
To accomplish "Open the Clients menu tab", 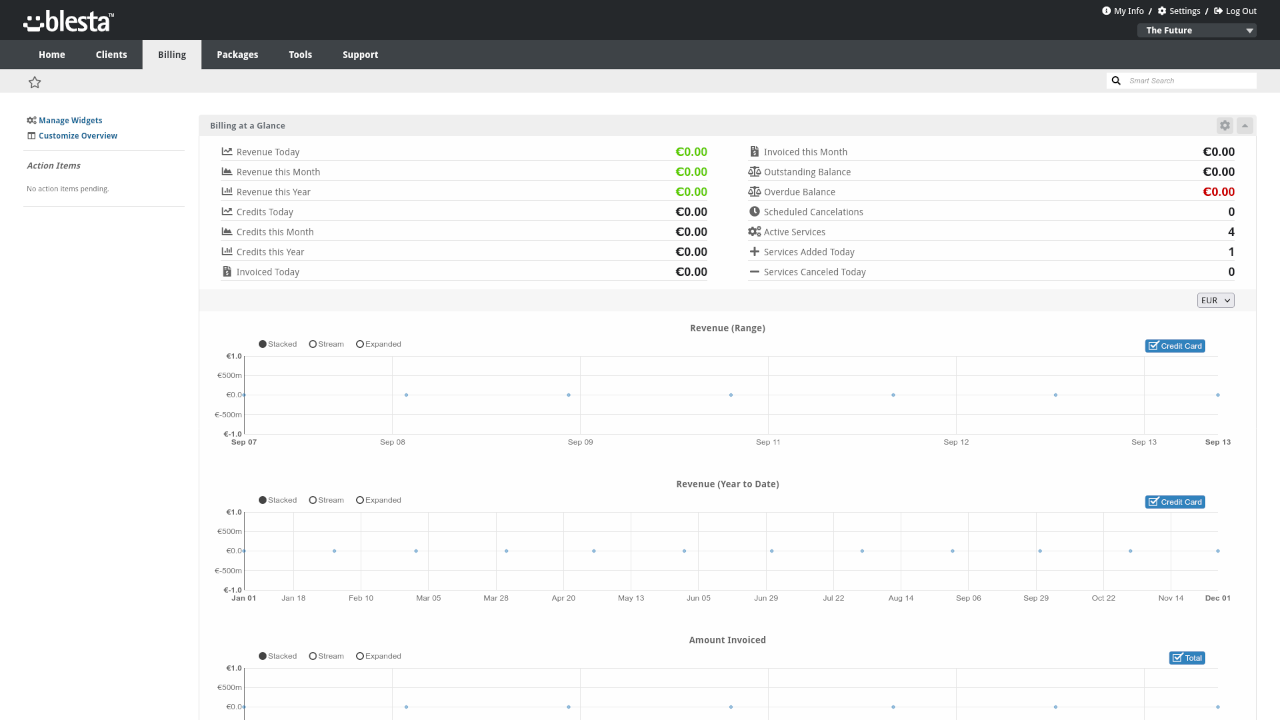I will pos(111,55).
